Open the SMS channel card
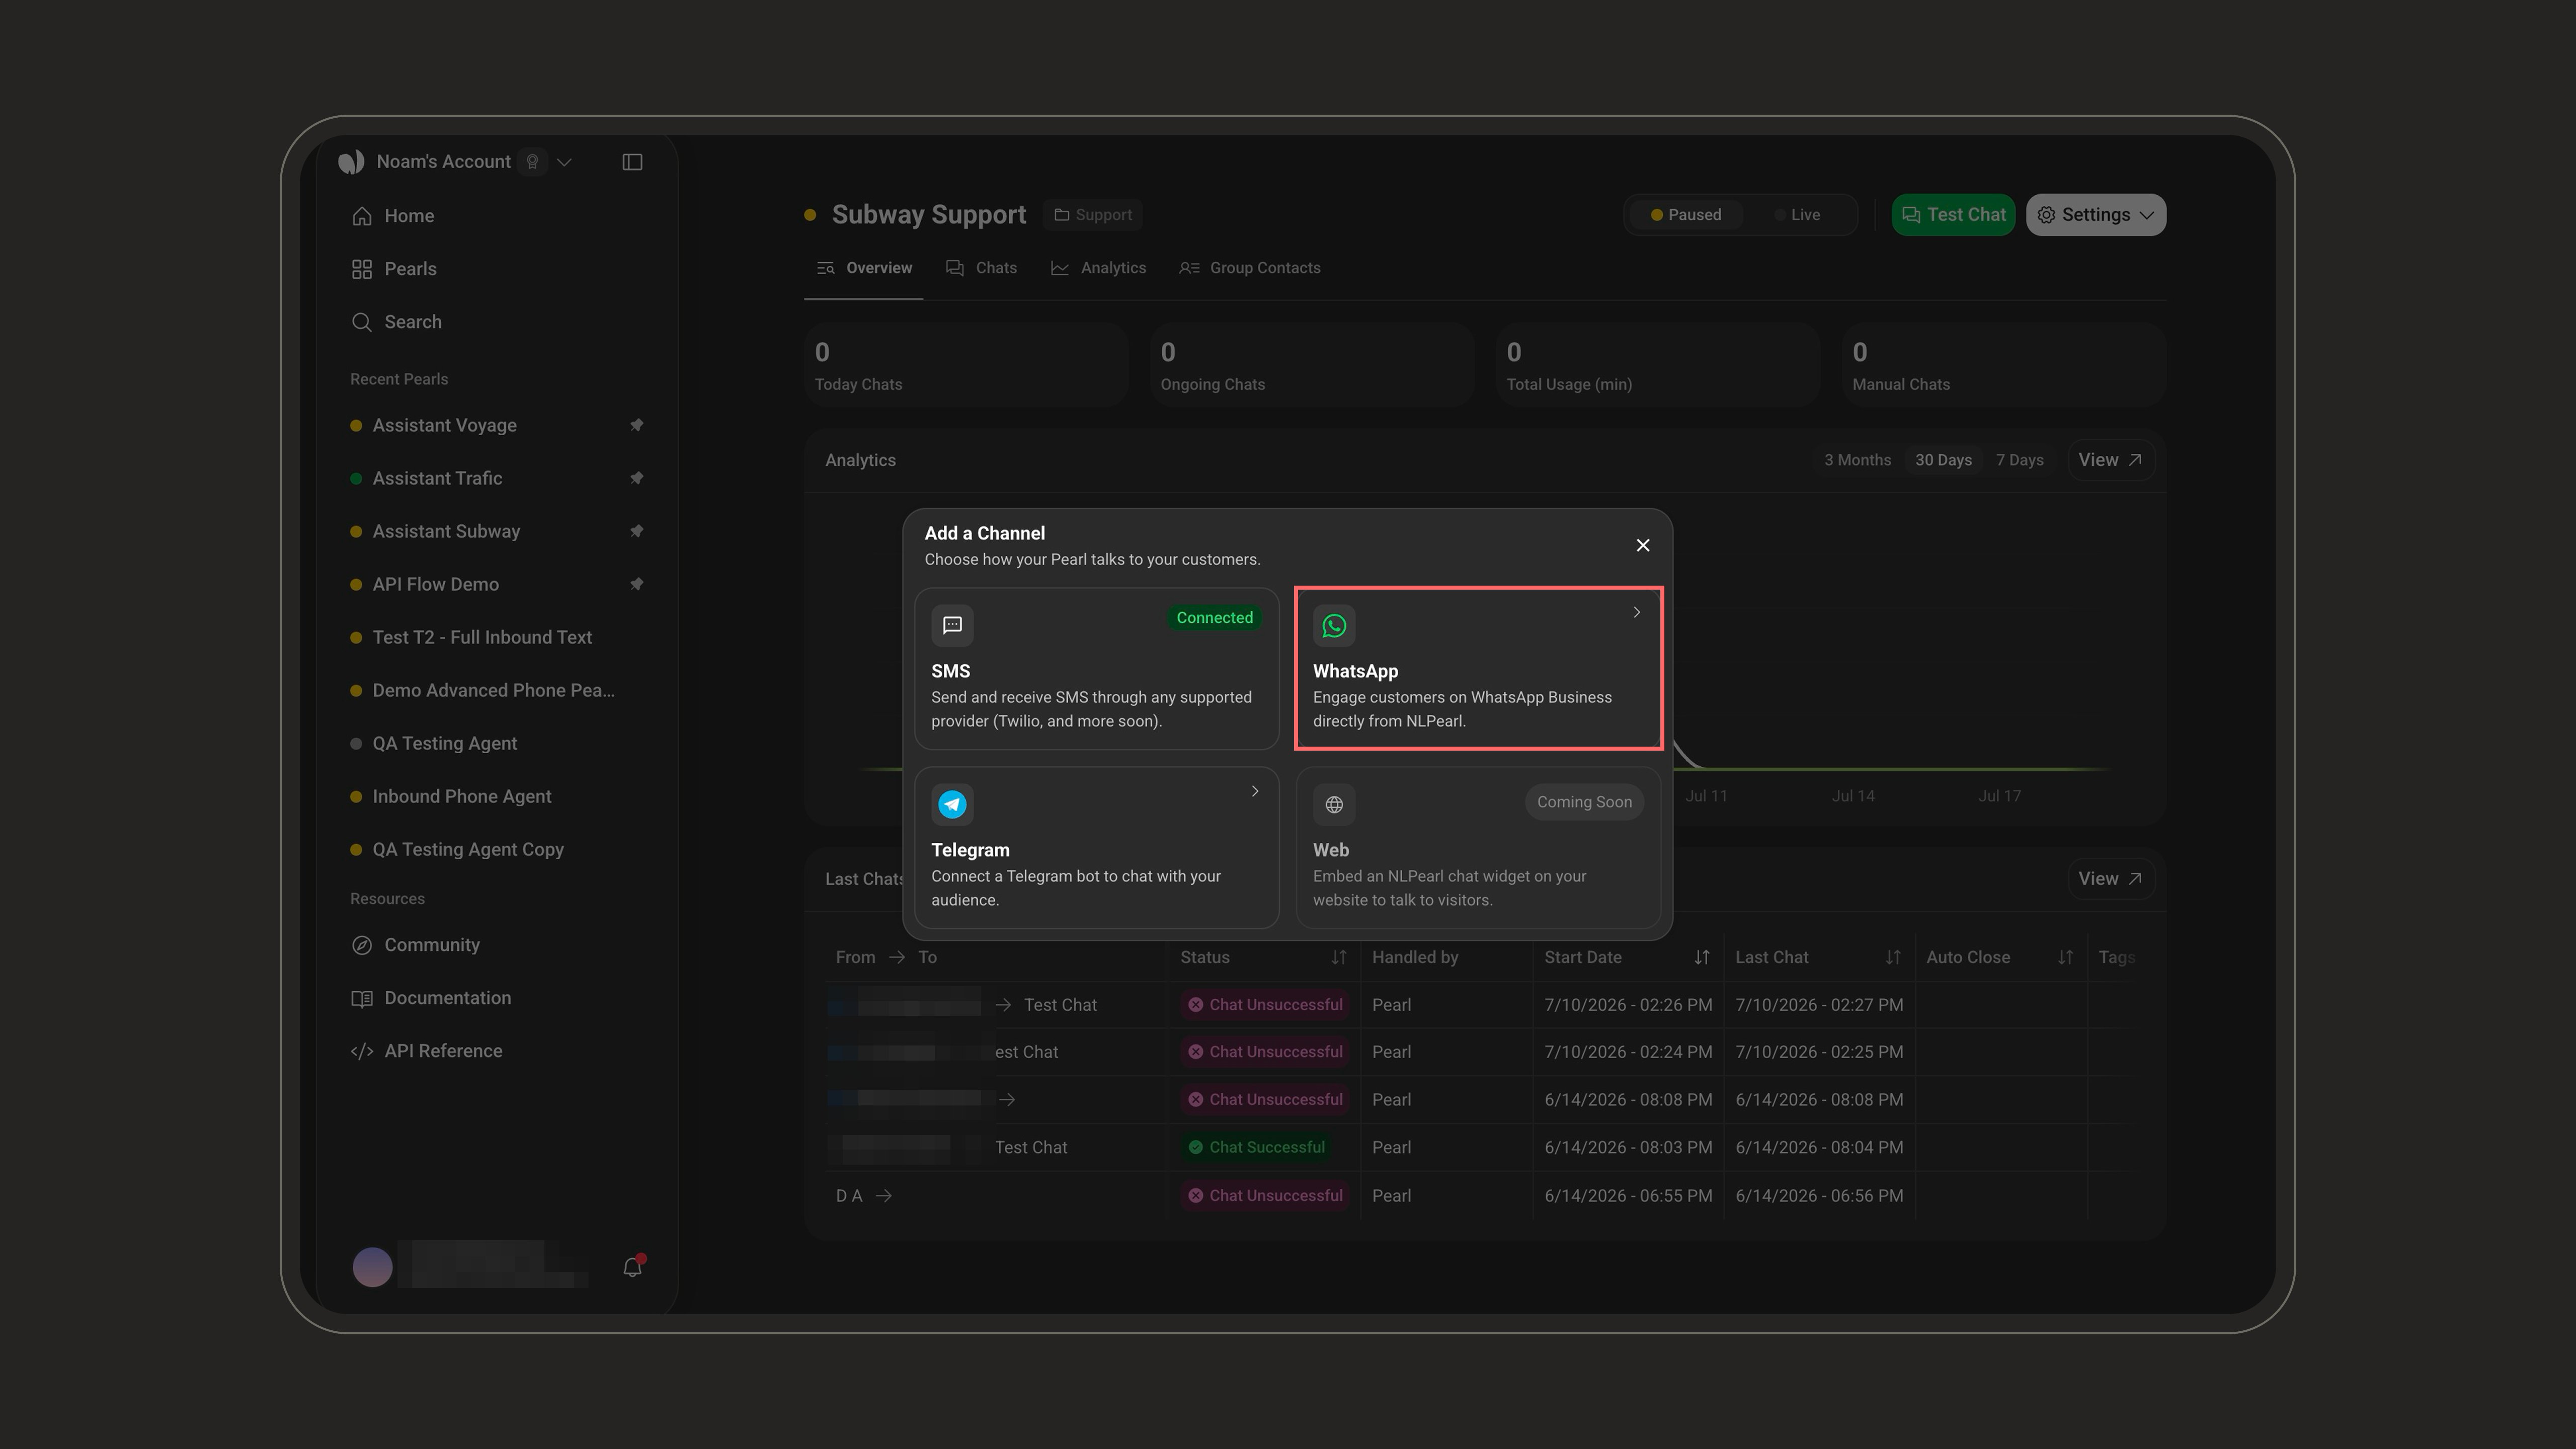This screenshot has height=1449, width=2576. coord(1096,668)
